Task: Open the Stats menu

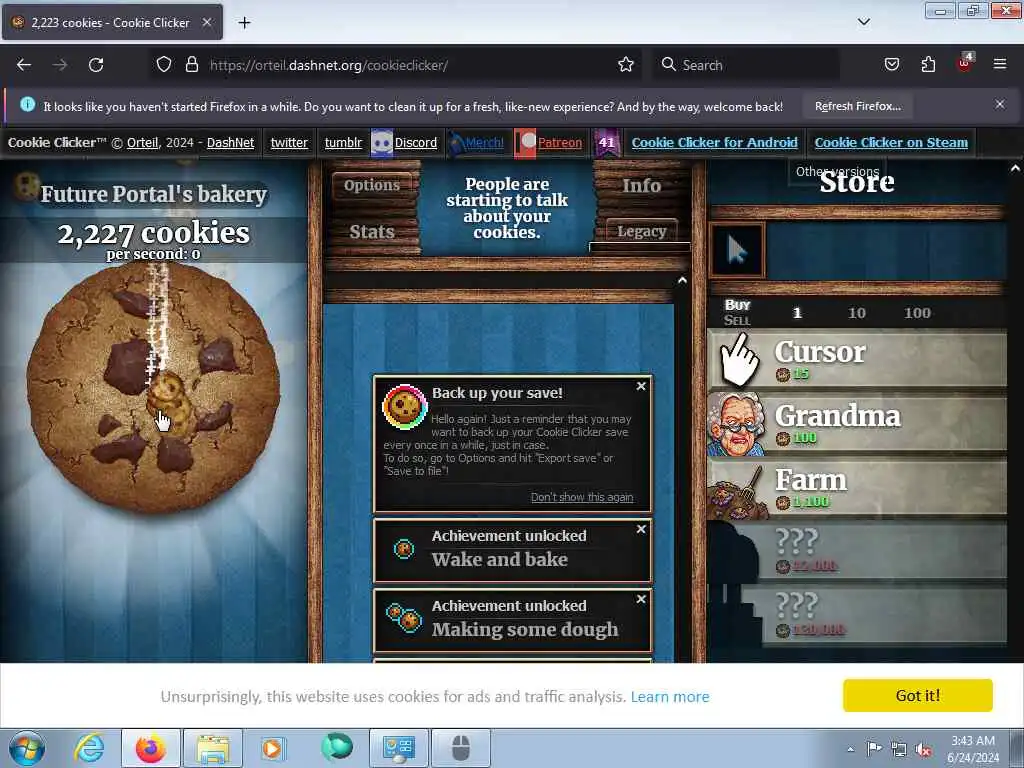Action: [372, 232]
